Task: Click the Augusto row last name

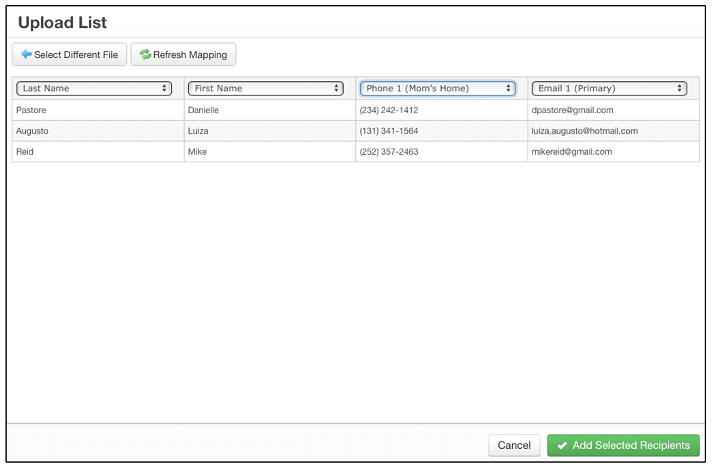Action: point(32,131)
